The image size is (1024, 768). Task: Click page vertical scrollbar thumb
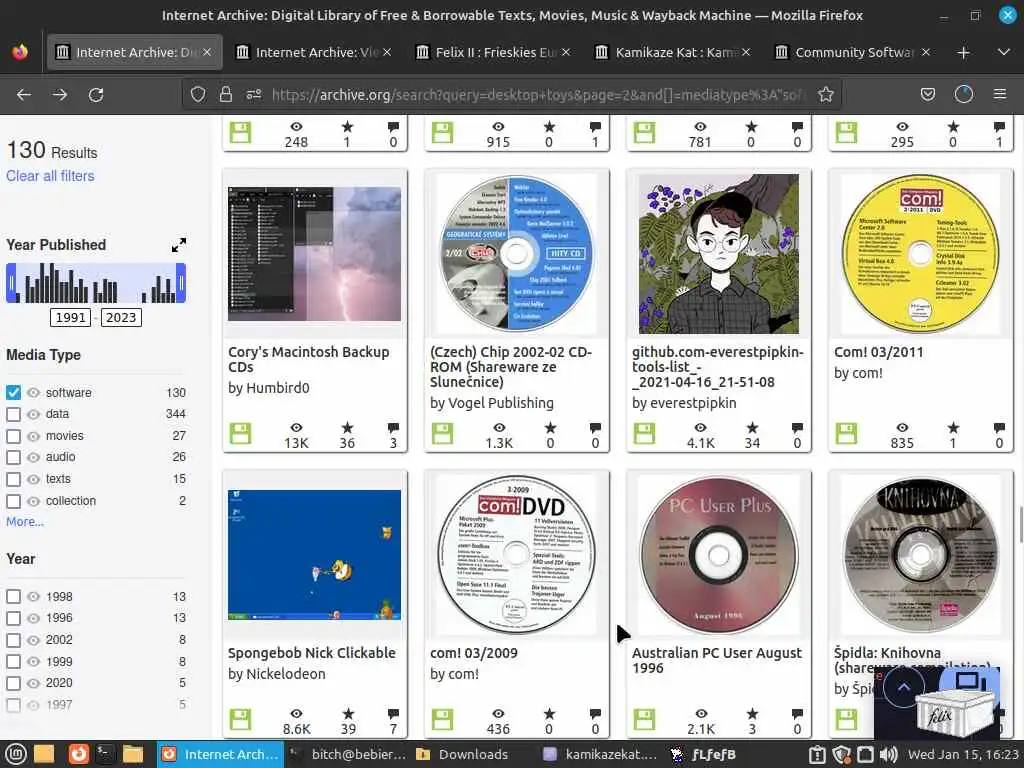tap(1020, 524)
